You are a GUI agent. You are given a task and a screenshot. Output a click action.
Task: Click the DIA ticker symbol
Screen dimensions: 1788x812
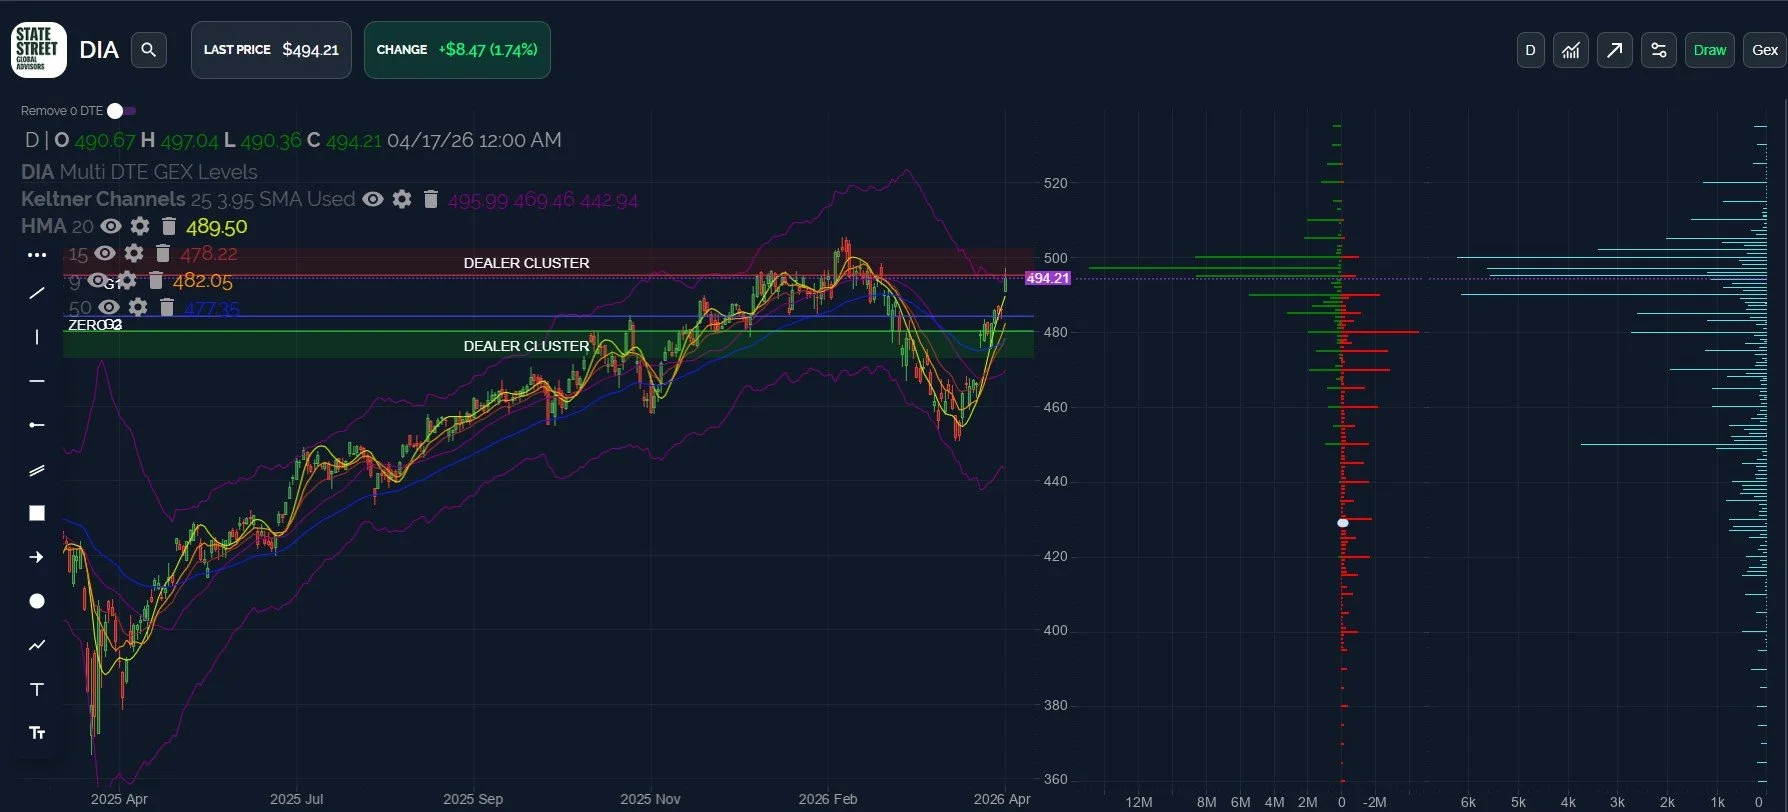point(99,50)
